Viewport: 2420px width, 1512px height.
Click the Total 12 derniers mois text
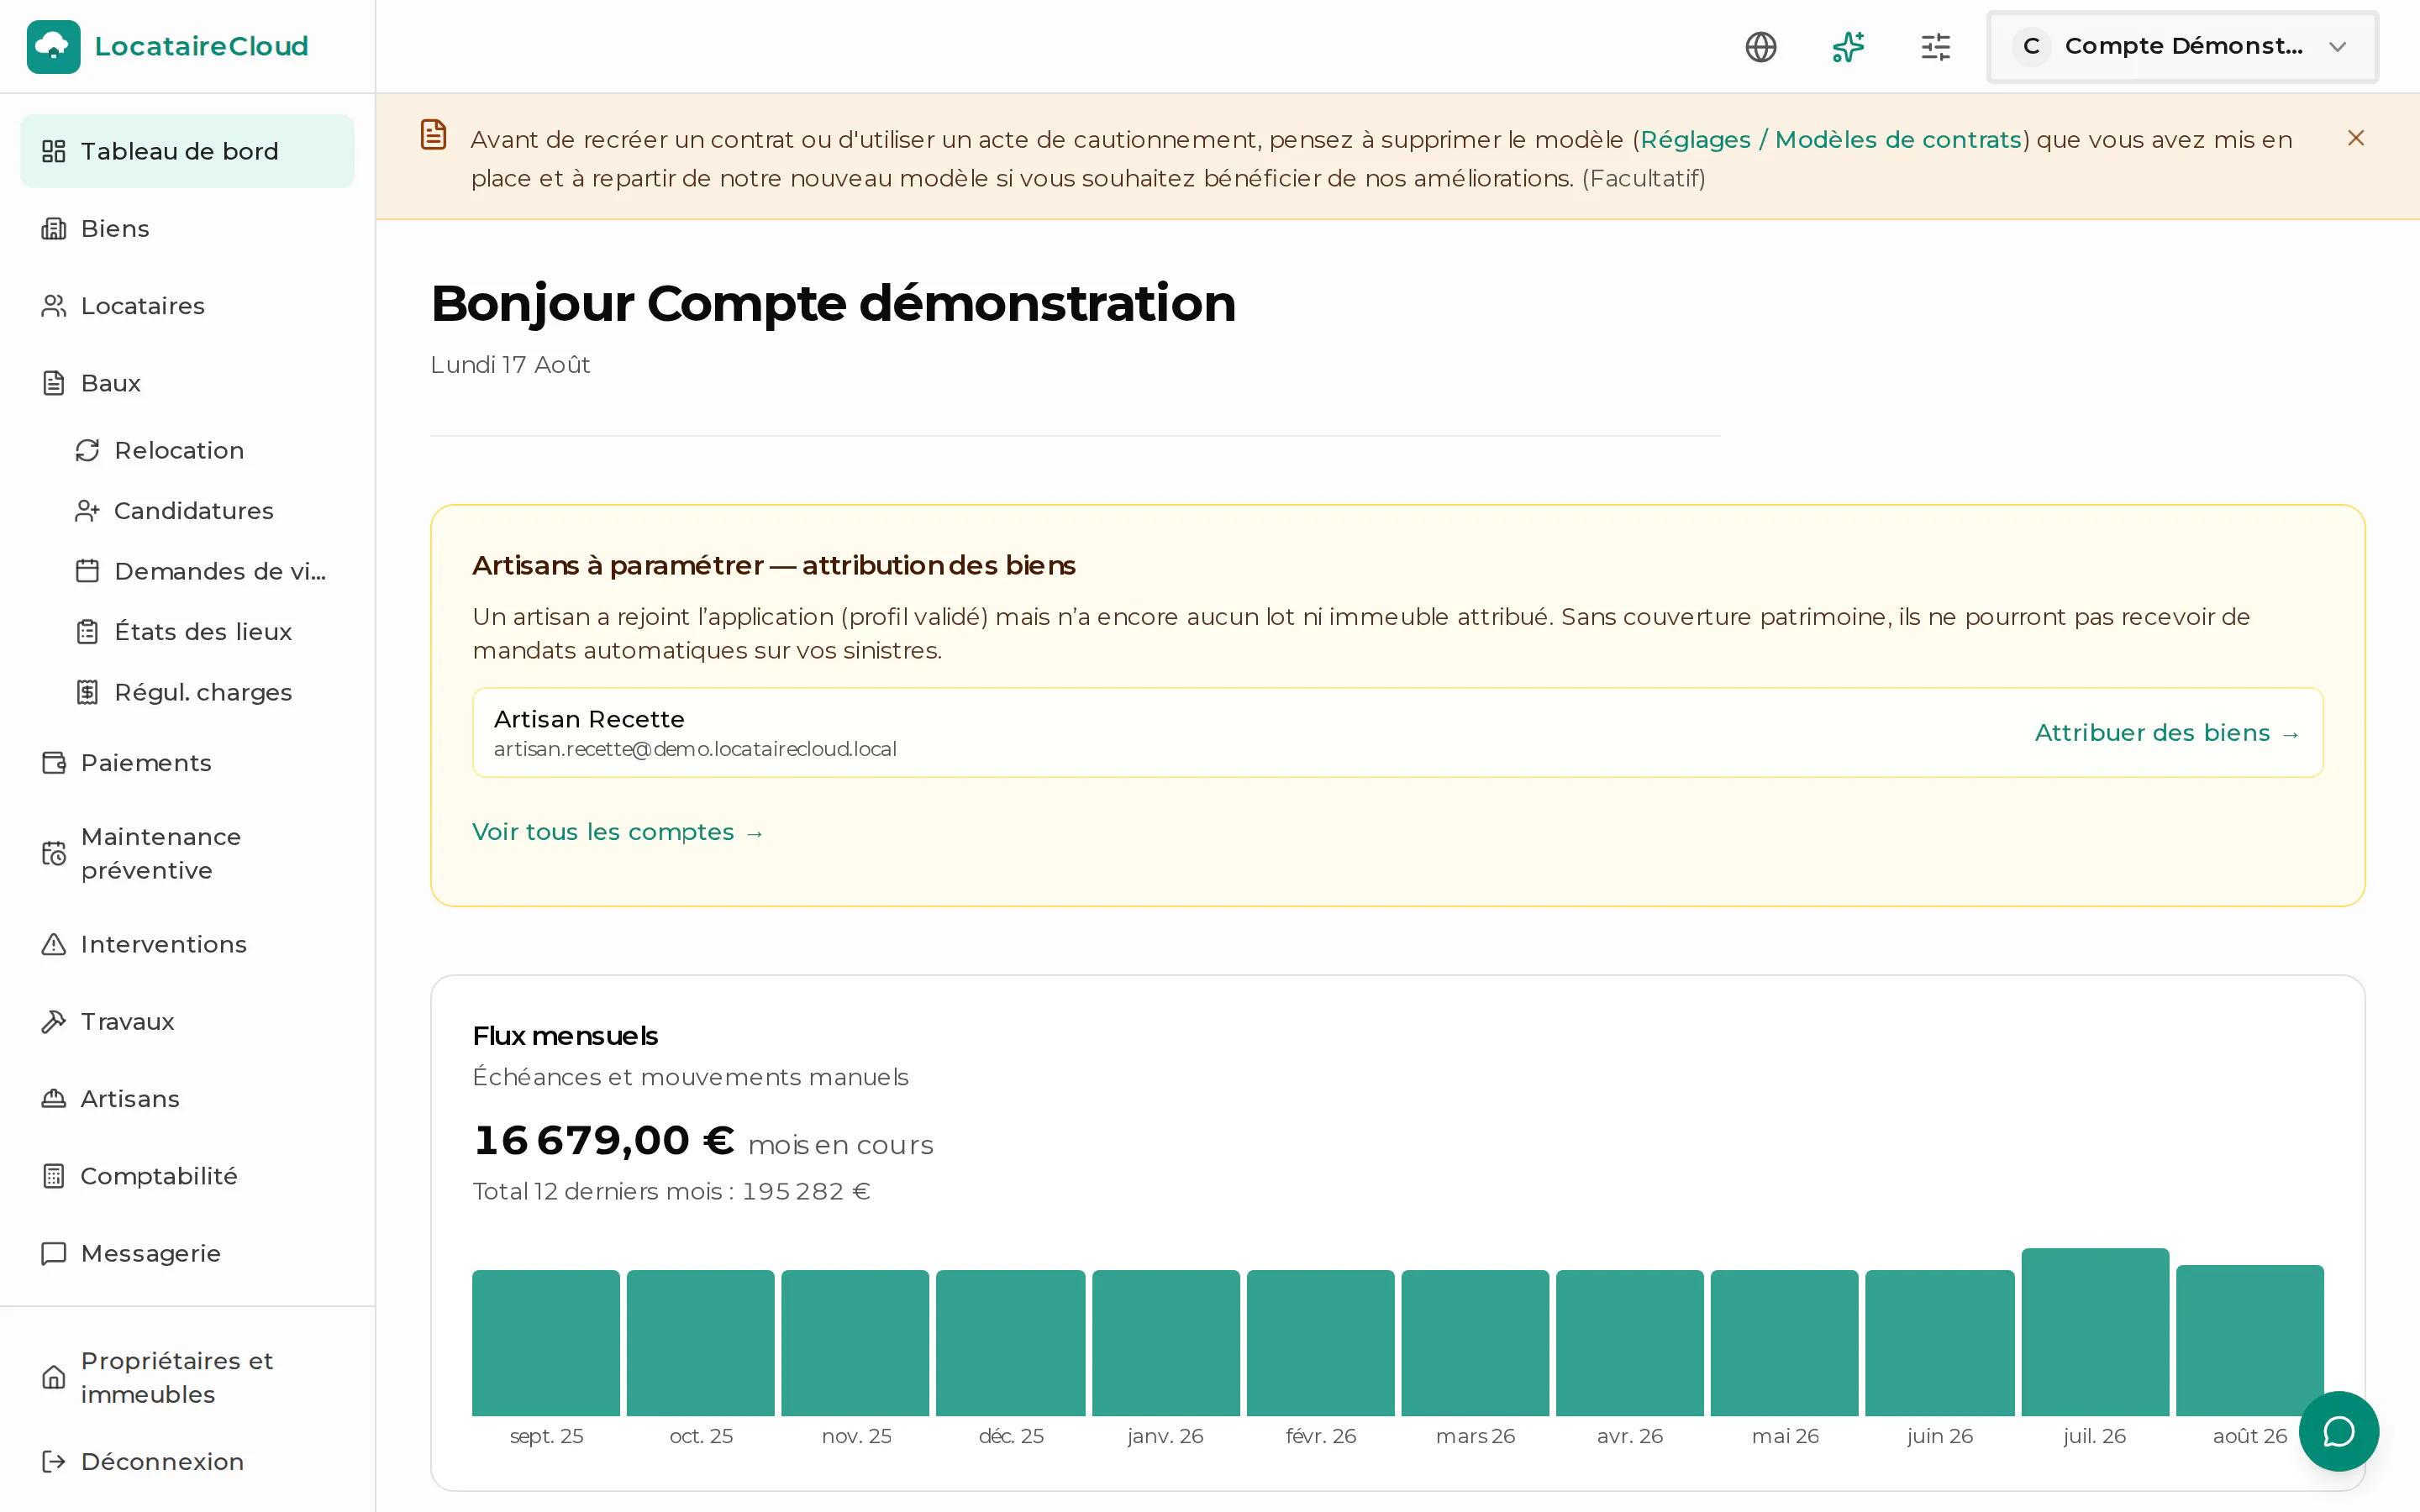(x=671, y=1191)
